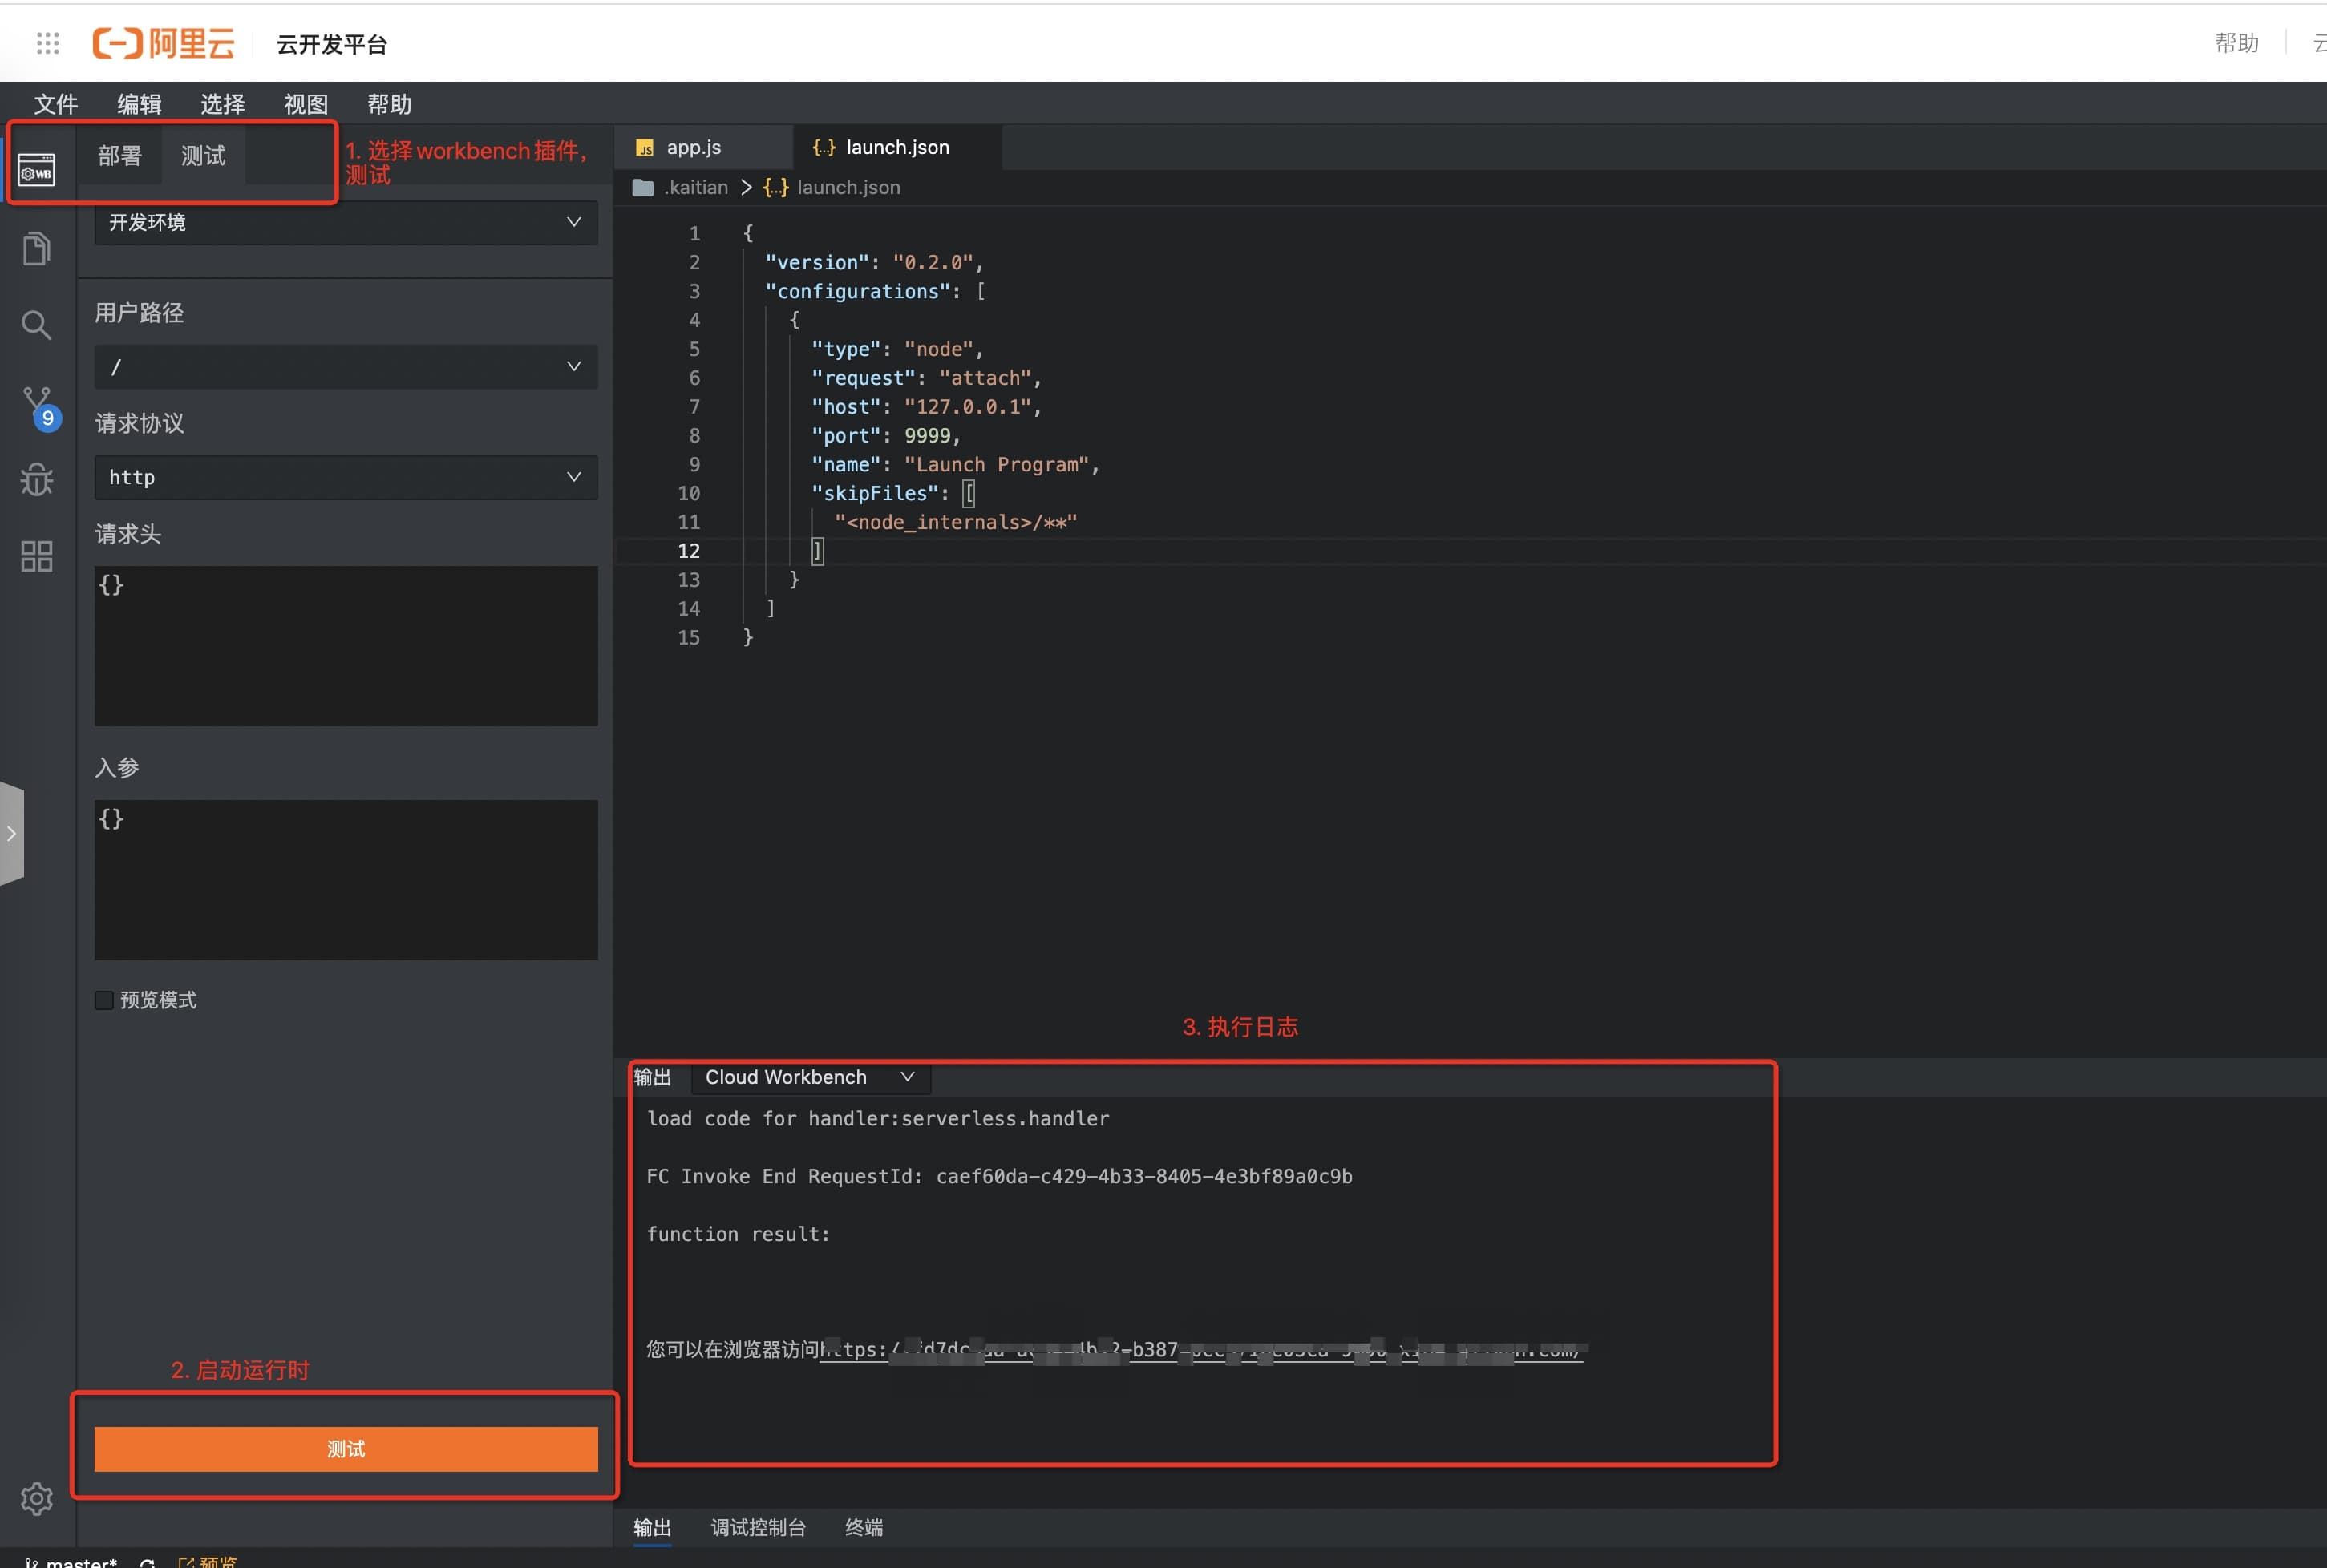2327x1568 pixels.
Task: Open the 文件 menu
Action: pyautogui.click(x=56, y=104)
